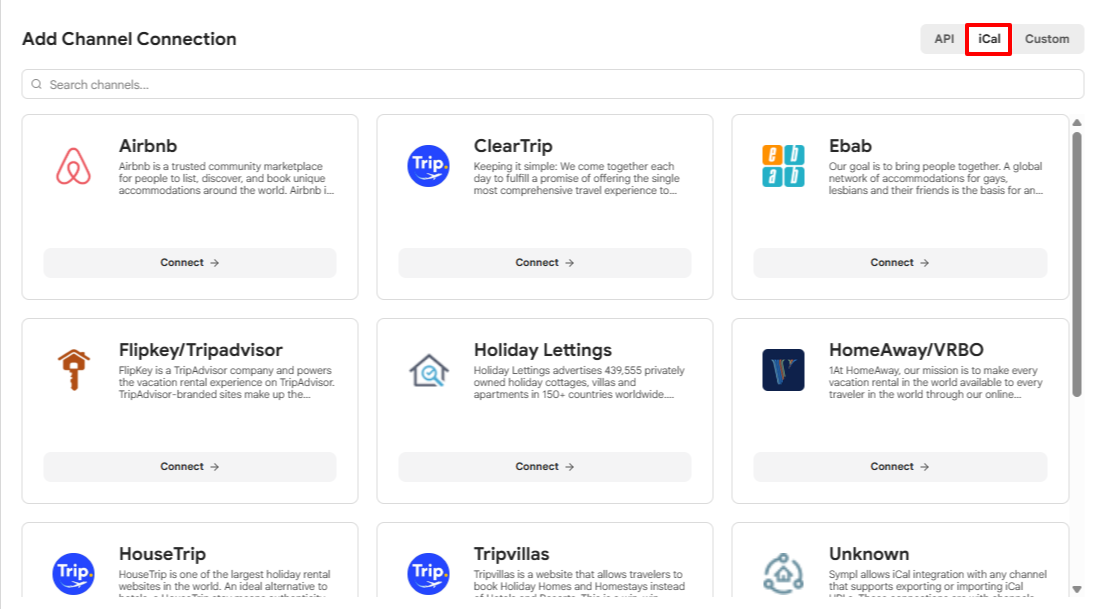Screen dimensions: 1104x609
Task: Click the HouseTrip logo icon
Action: click(73, 574)
